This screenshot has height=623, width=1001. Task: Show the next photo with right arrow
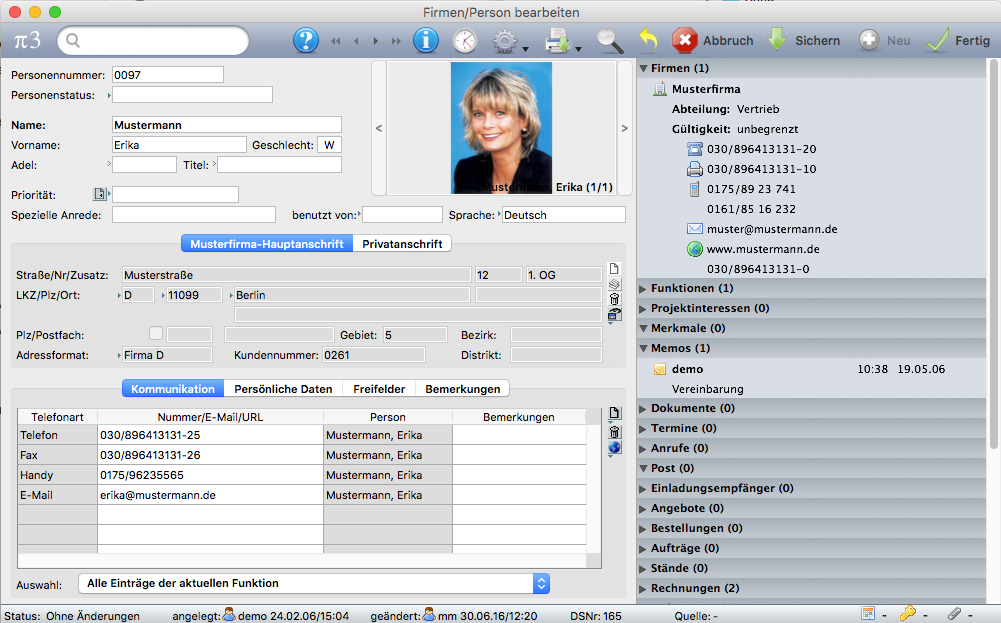624,128
